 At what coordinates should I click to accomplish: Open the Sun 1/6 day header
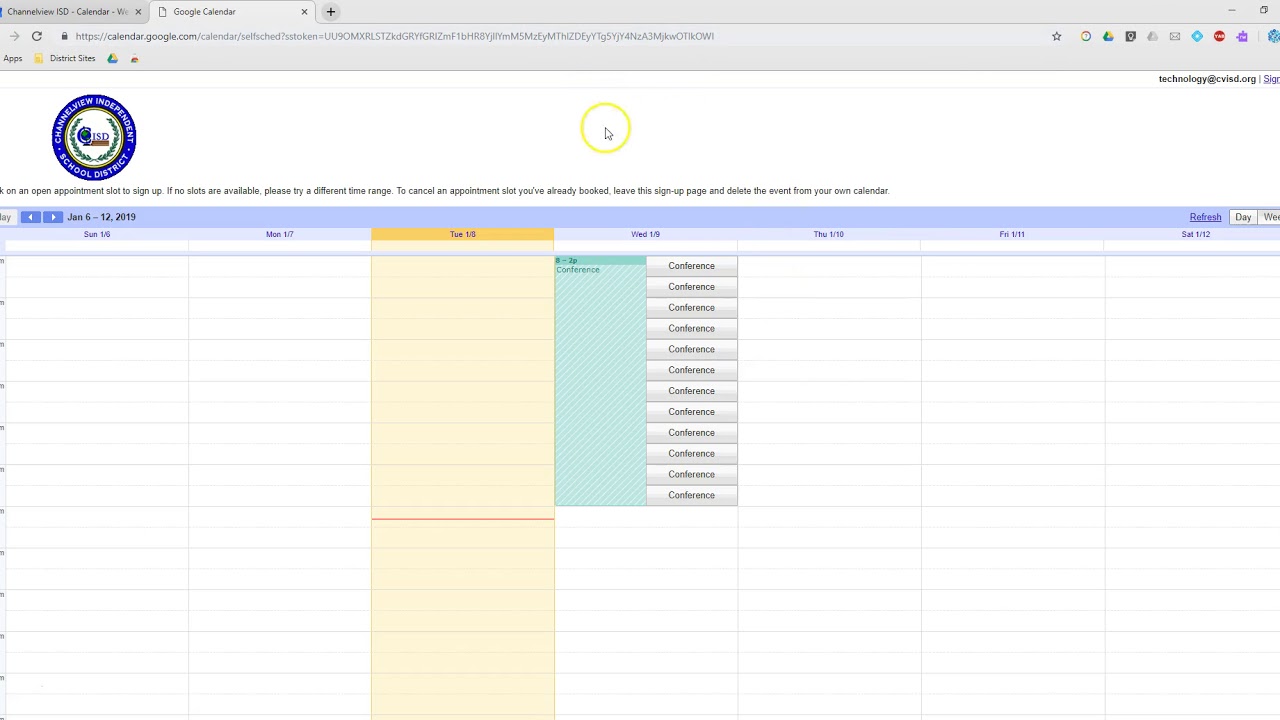(x=97, y=234)
